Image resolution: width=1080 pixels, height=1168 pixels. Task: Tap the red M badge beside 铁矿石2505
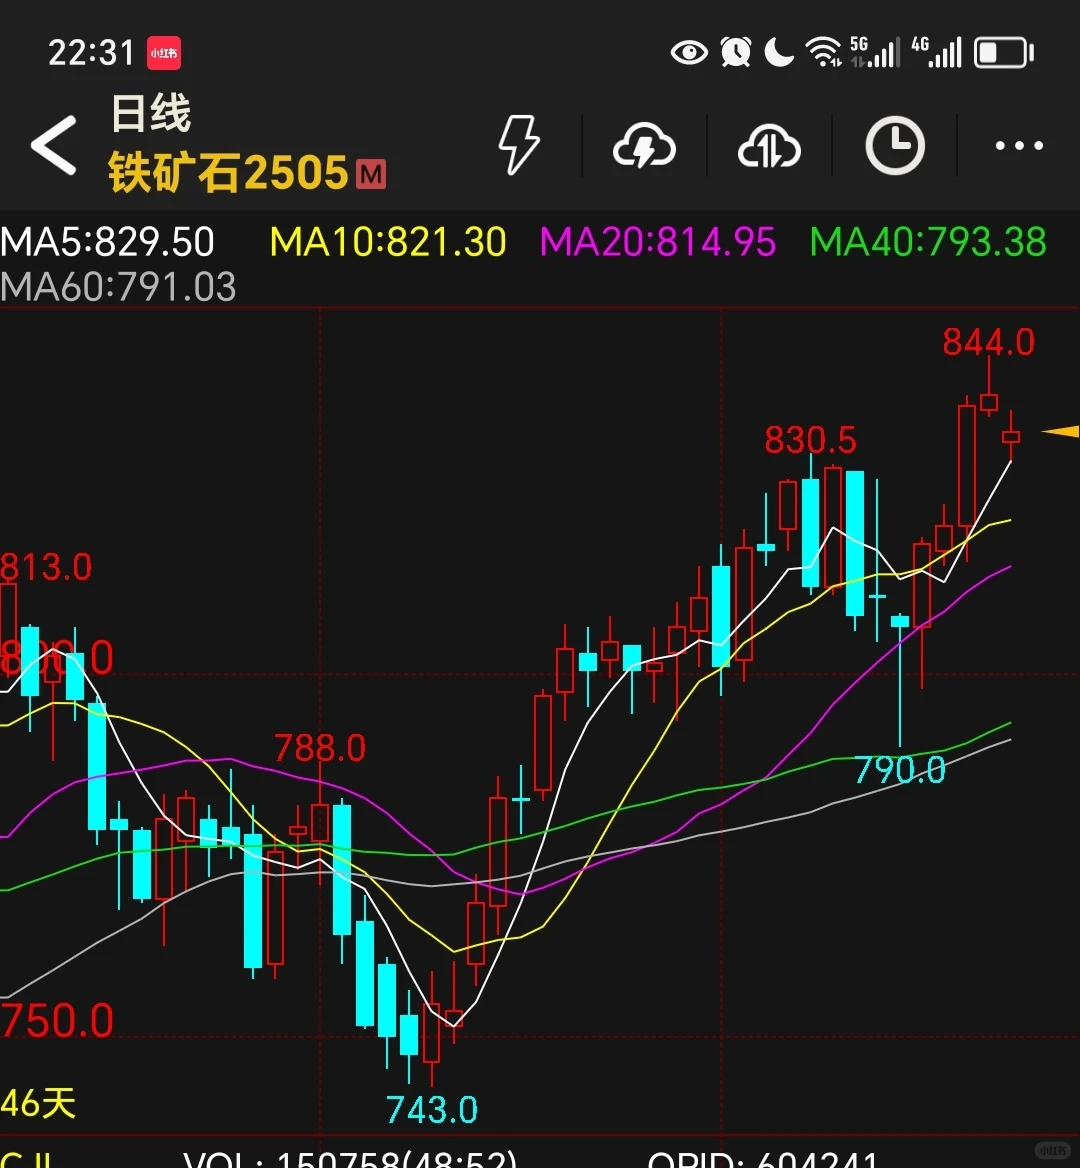(x=371, y=174)
